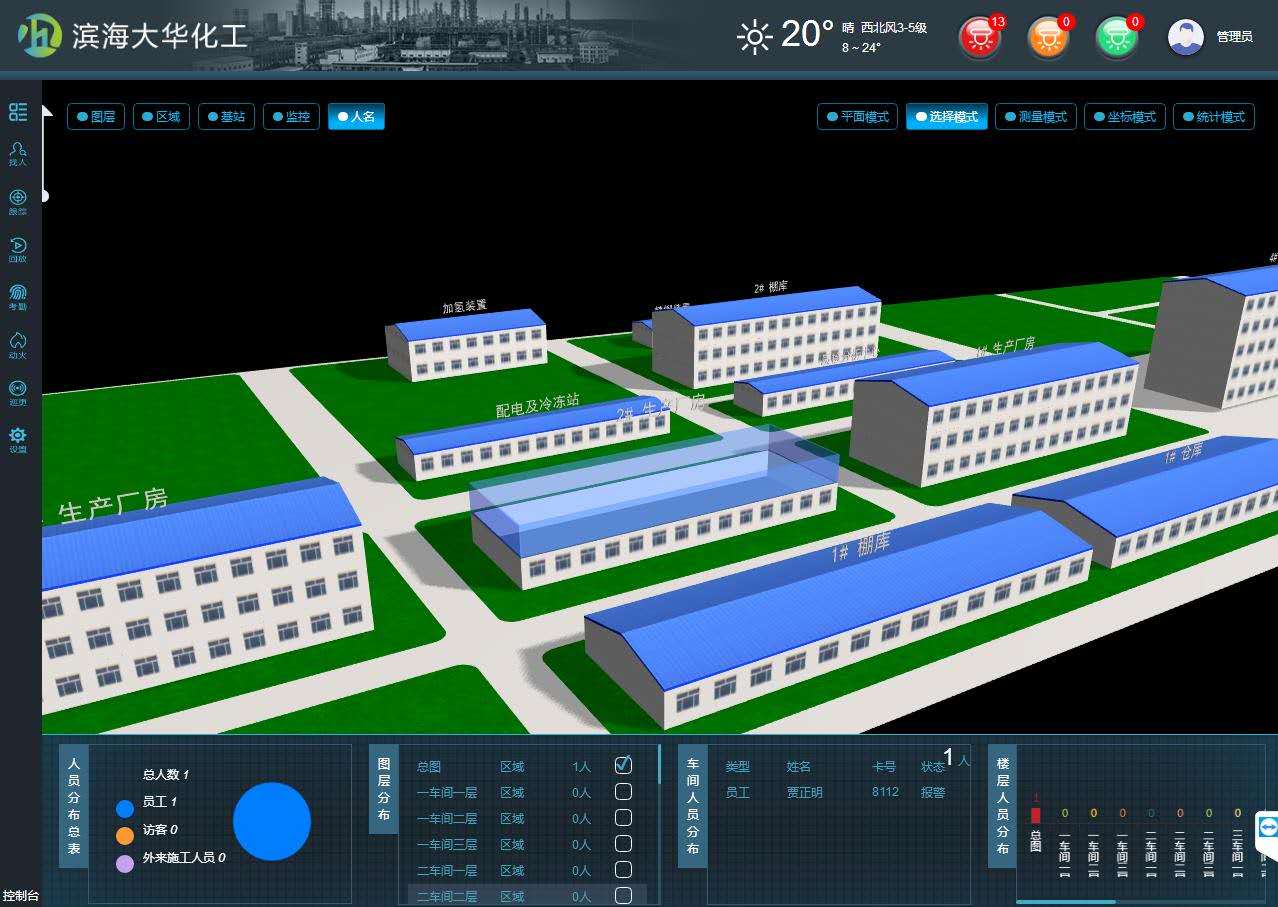1278x907 pixels.
Task: Toggle the 人名 name display button
Action: coord(356,117)
